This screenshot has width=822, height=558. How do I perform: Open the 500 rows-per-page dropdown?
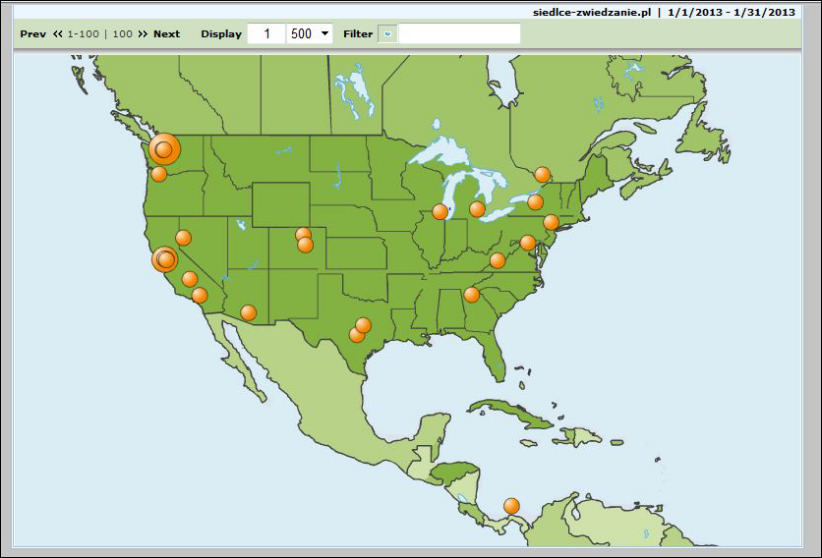point(309,34)
